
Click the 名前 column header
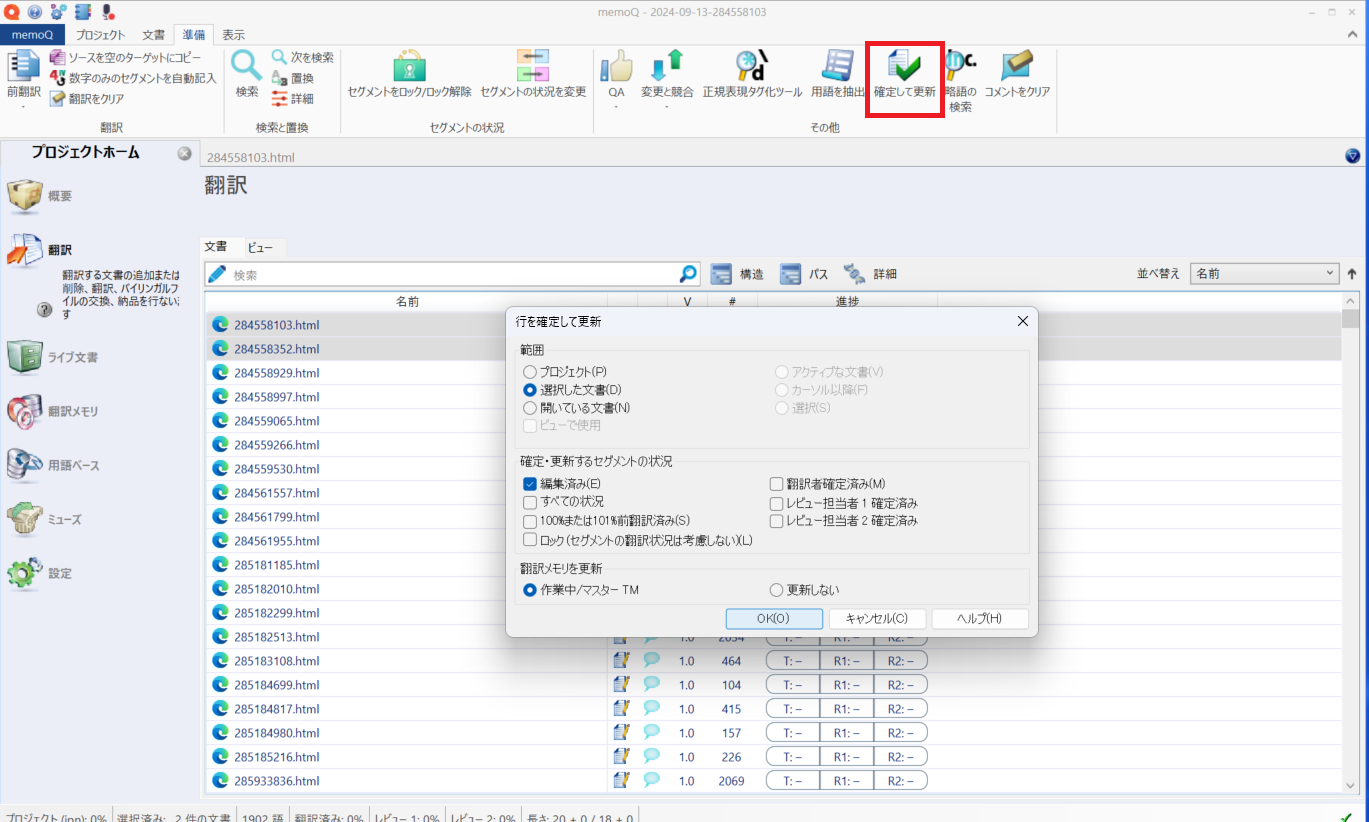pos(406,301)
